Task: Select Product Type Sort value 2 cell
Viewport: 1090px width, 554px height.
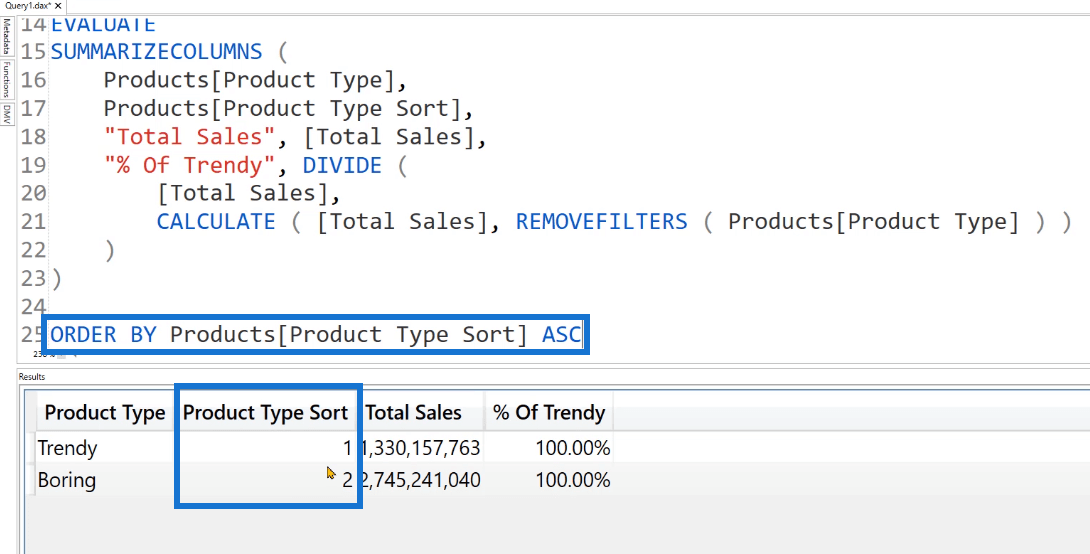Action: click(x=265, y=480)
